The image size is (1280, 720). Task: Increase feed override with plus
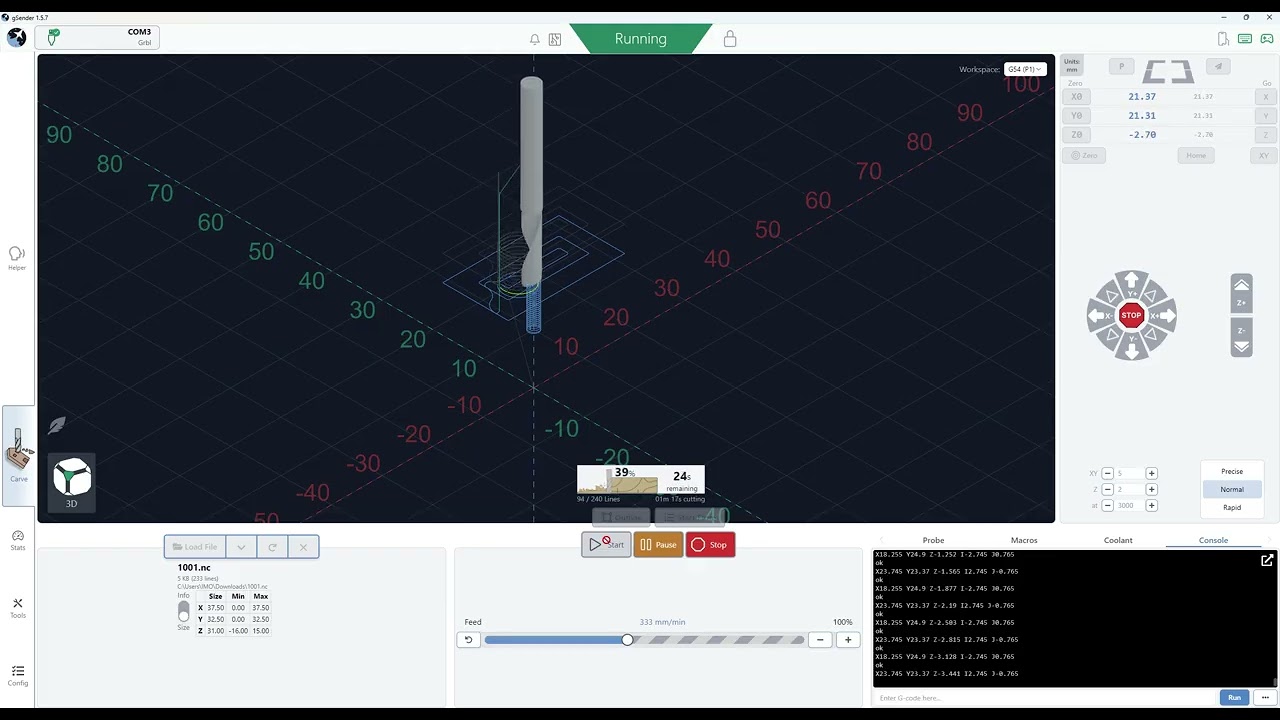point(848,640)
